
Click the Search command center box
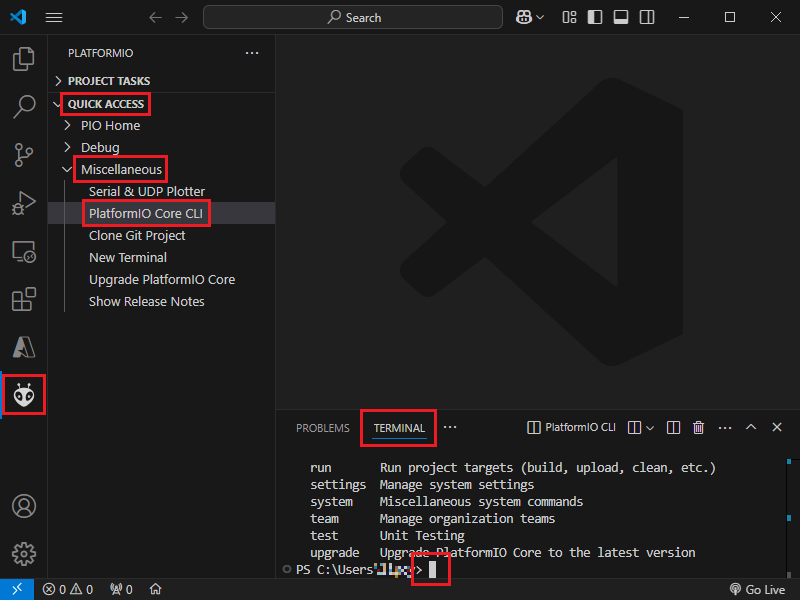click(353, 17)
